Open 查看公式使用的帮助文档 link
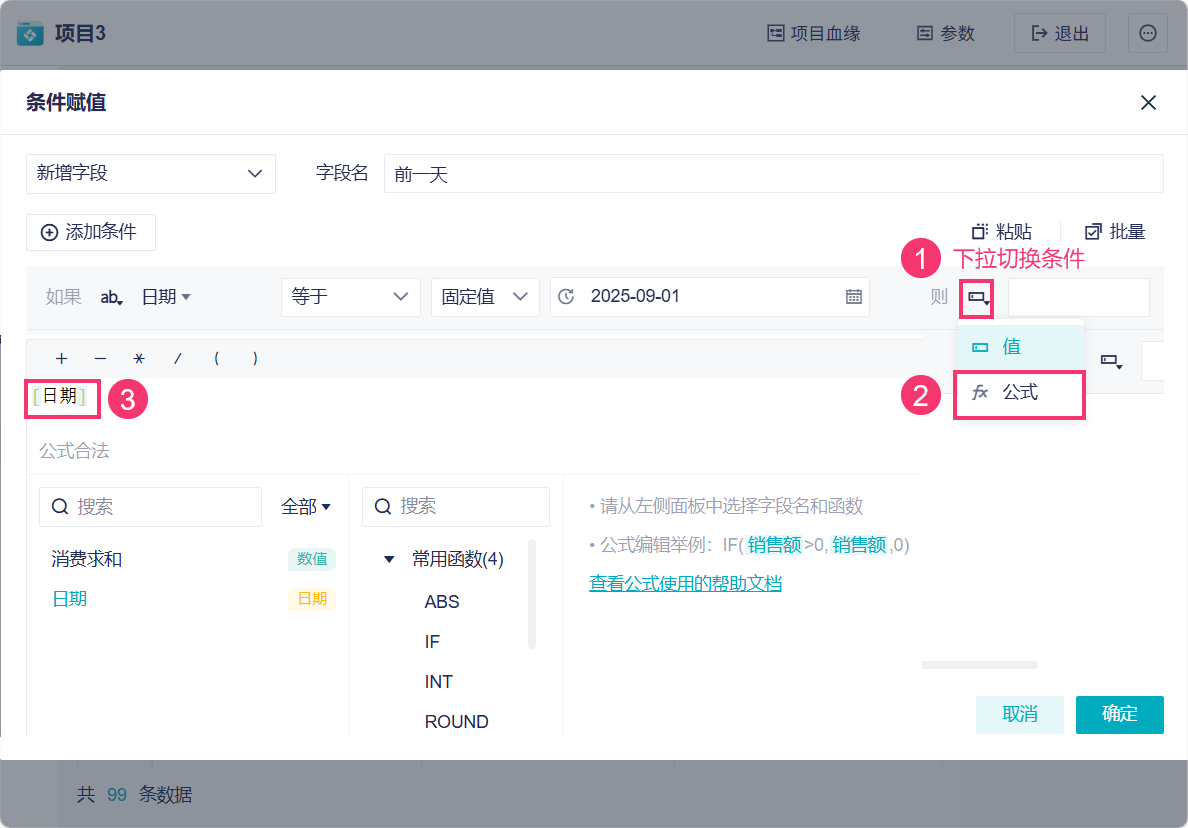Image resolution: width=1188 pixels, height=828 pixels. (x=685, y=584)
